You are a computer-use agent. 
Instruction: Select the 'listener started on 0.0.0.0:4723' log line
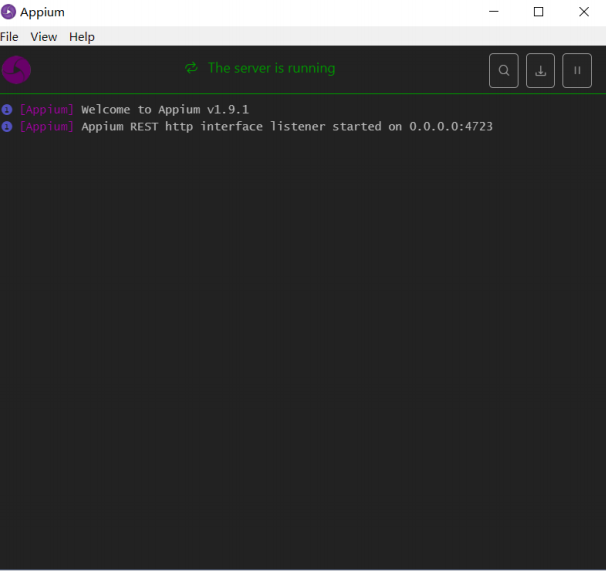coord(287,127)
